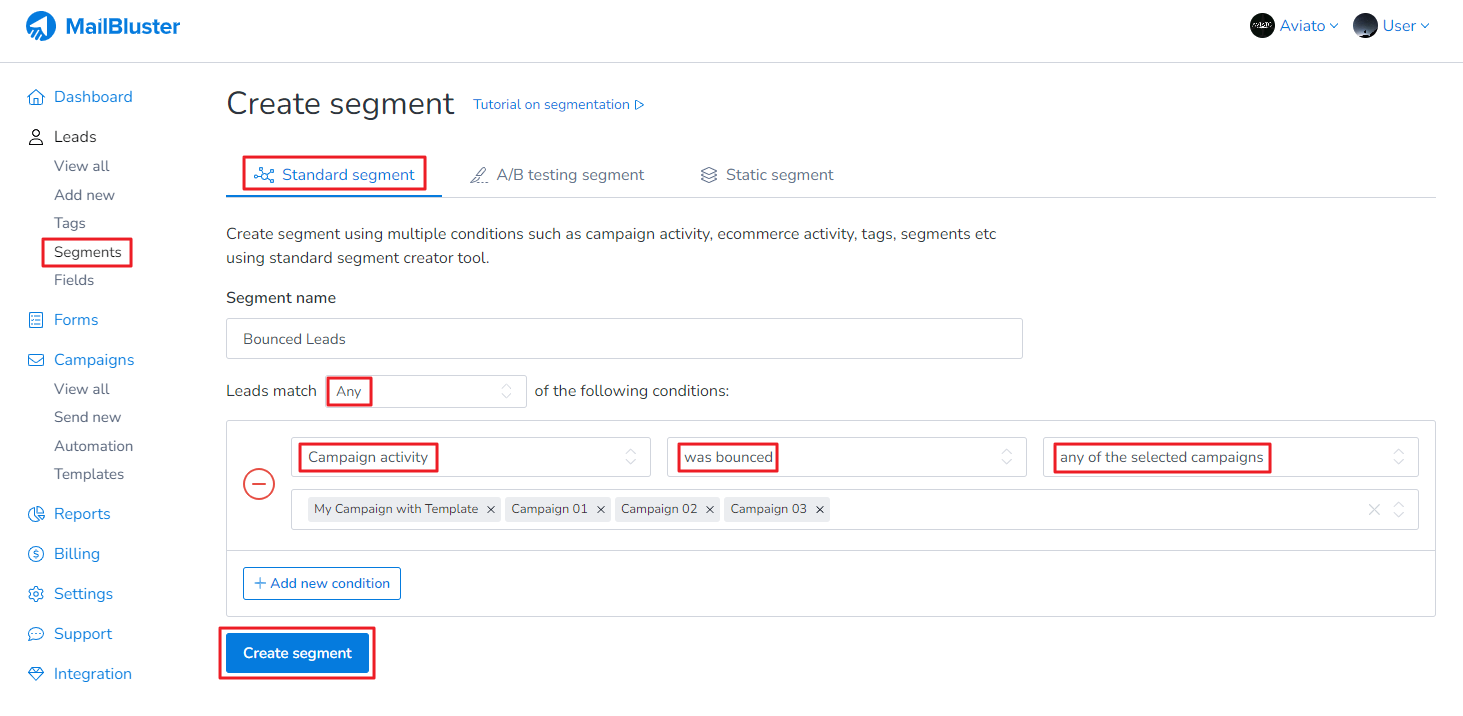Screen dimensions: 1463x716
Task: Open the Campaign activity condition dropdown
Action: (471, 457)
